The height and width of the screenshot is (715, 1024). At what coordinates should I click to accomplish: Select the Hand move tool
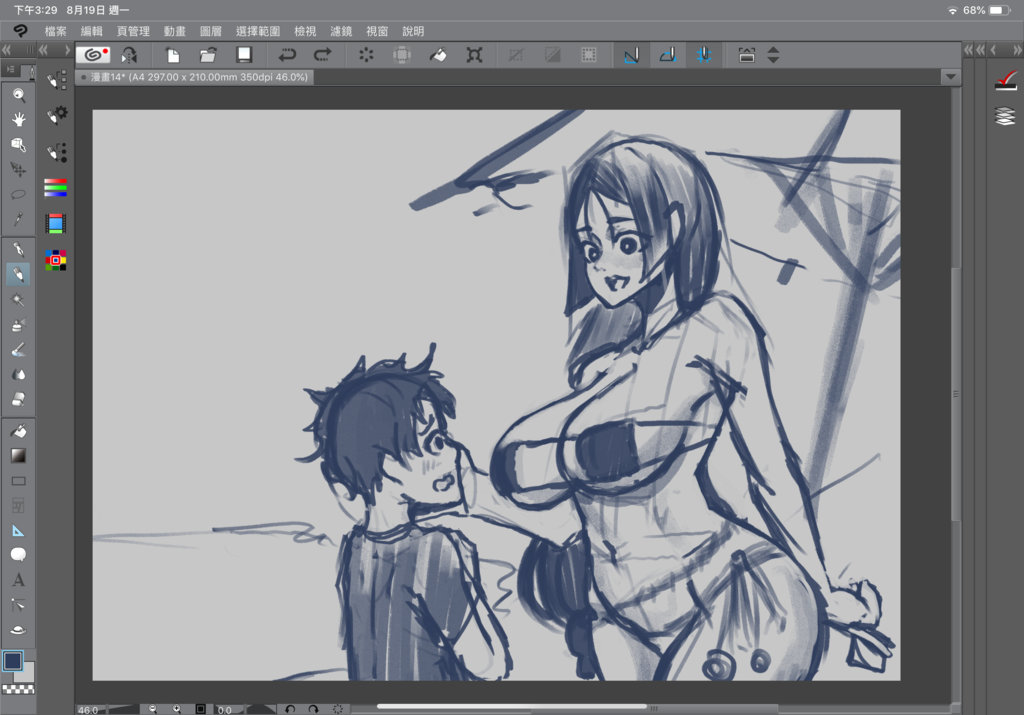(18, 119)
